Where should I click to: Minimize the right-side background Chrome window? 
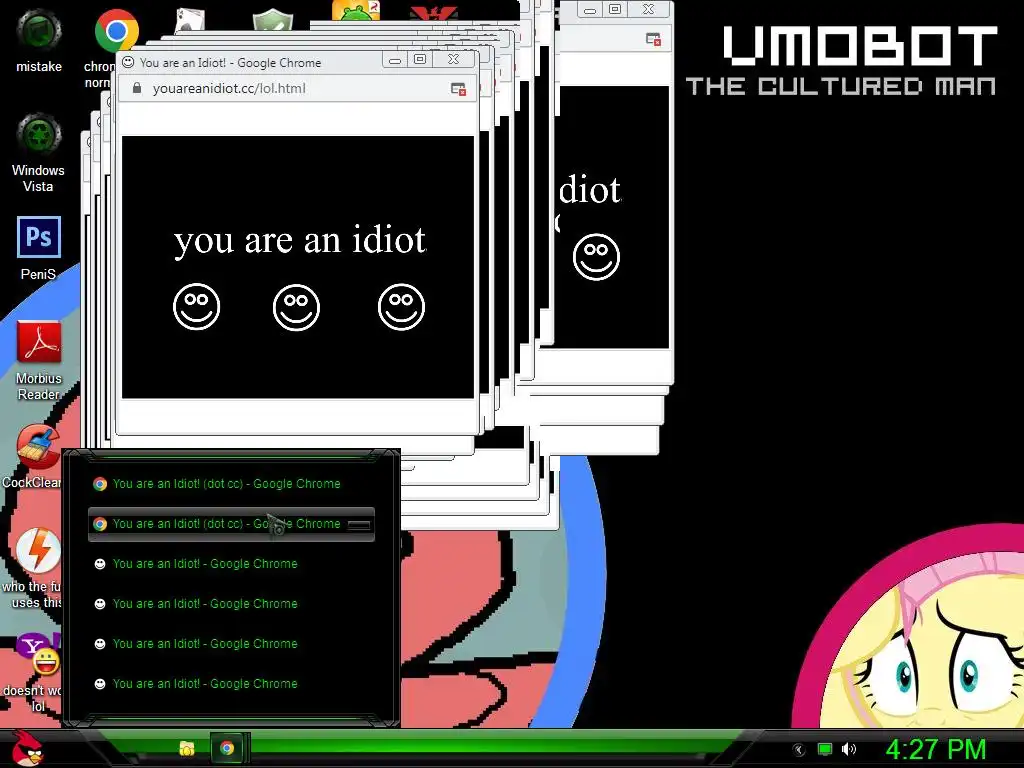[590, 10]
